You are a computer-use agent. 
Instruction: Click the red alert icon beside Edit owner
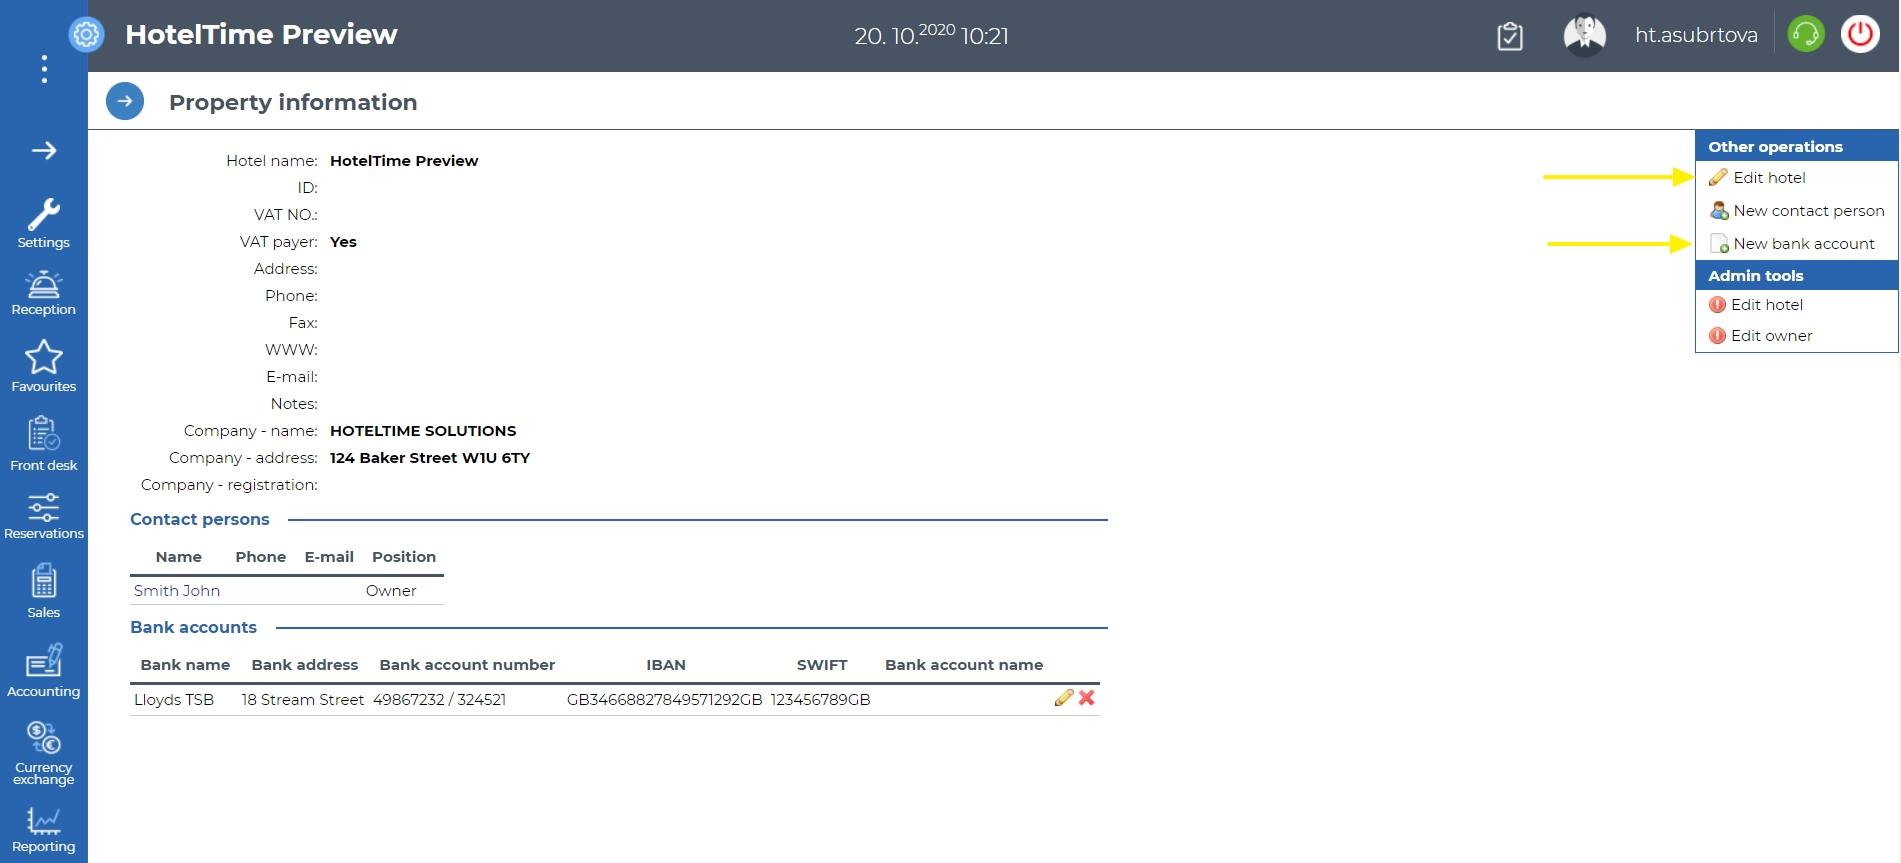coord(1717,335)
